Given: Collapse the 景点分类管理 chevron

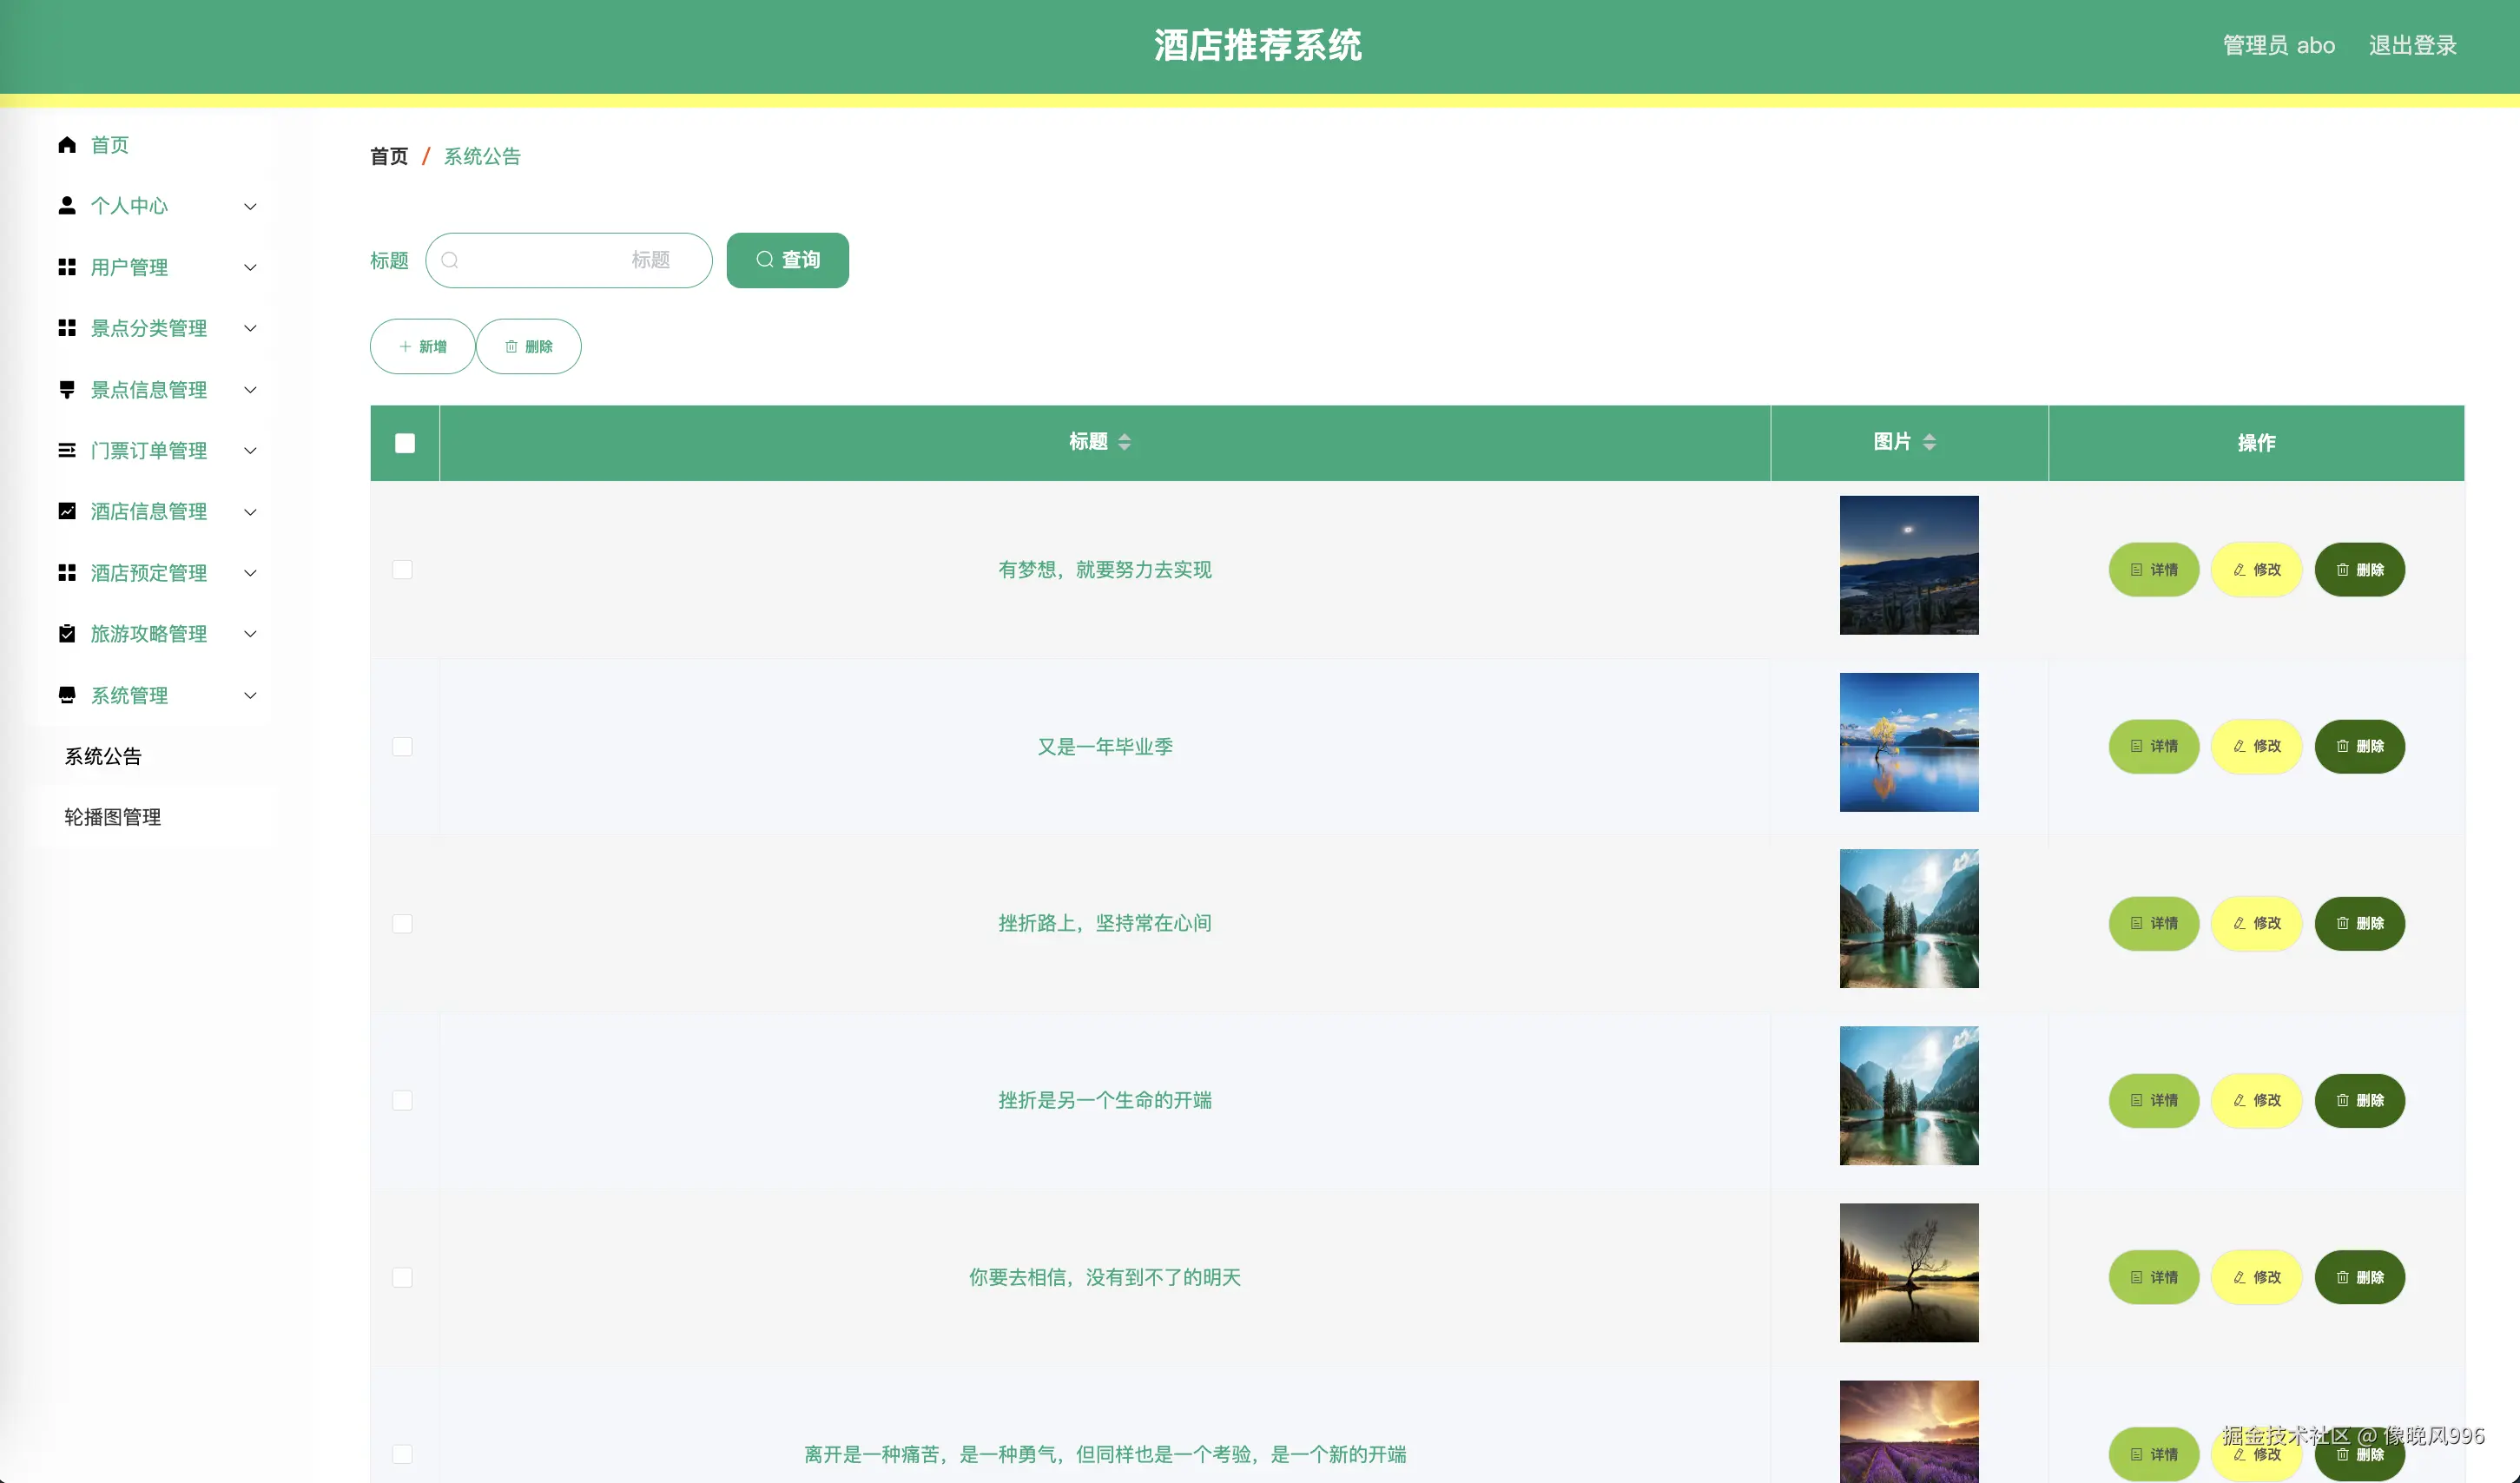Looking at the screenshot, I should [x=249, y=328].
